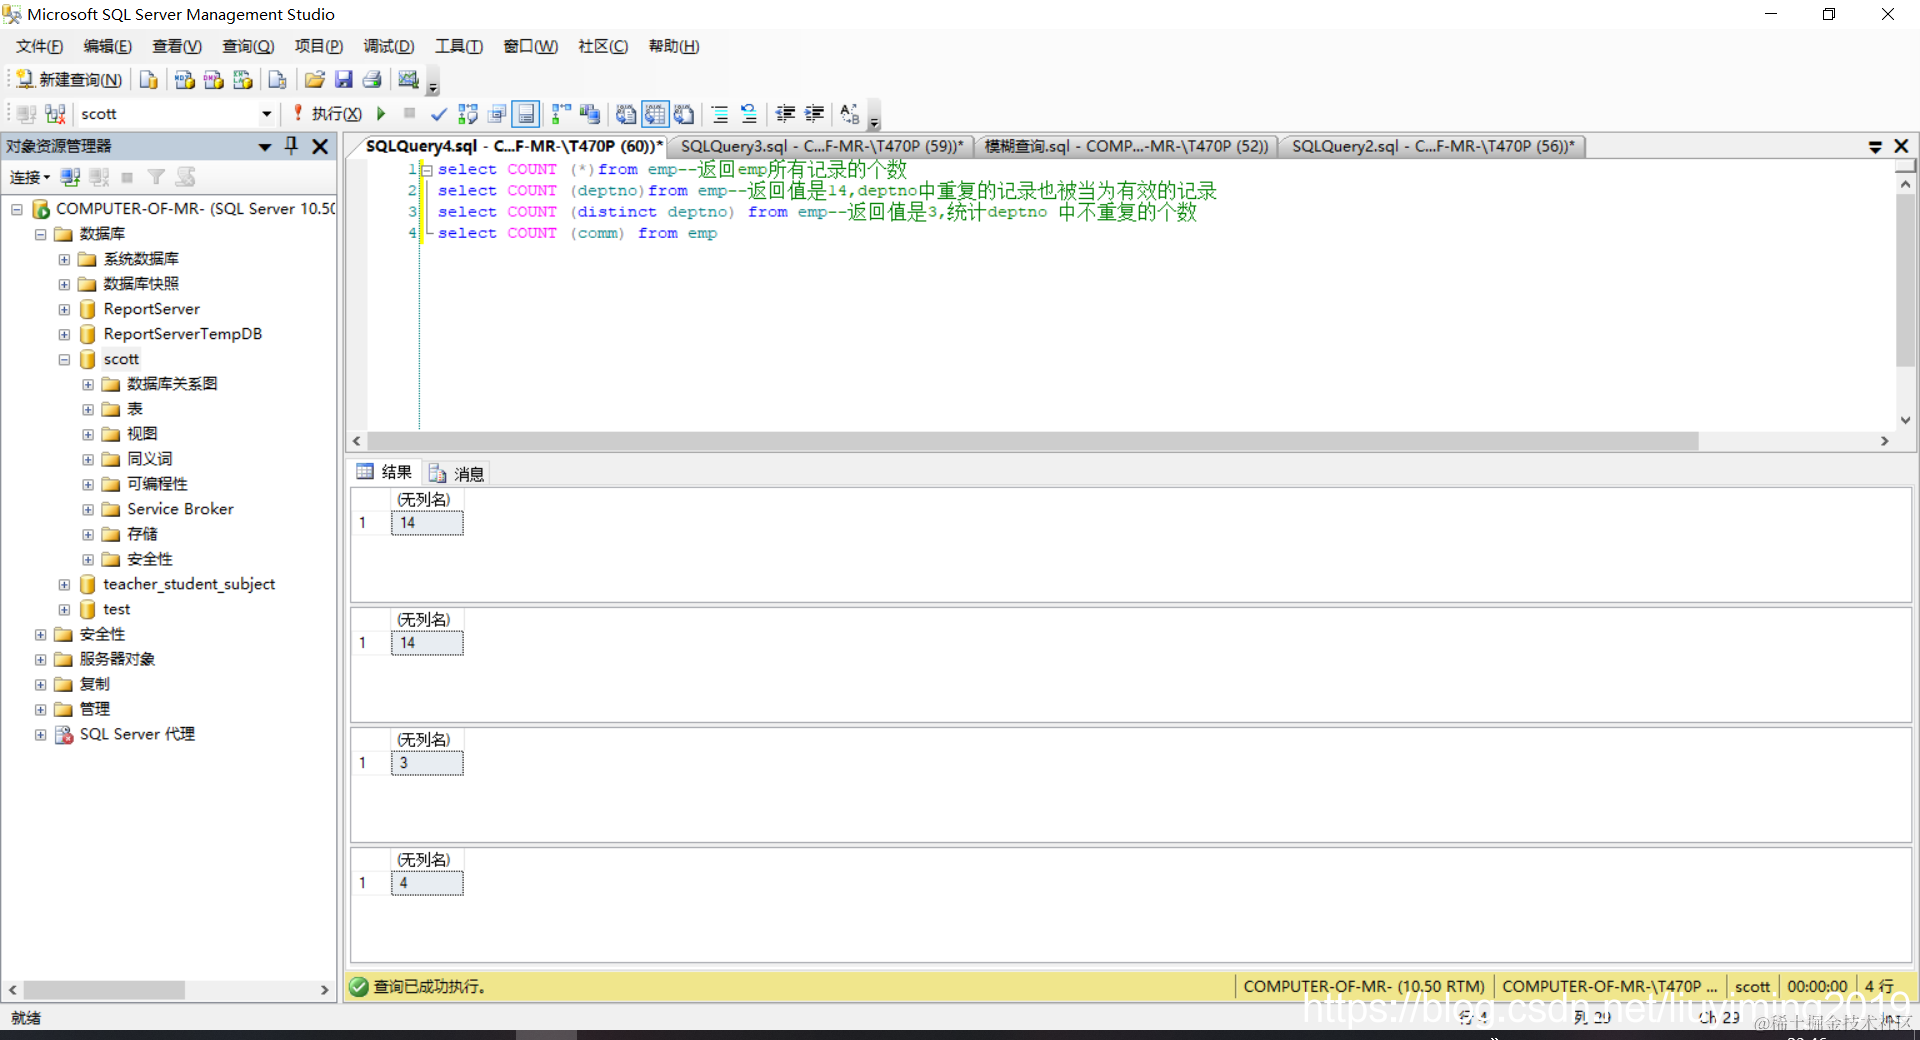Image resolution: width=1920 pixels, height=1040 pixels.
Task: Click the result cell with value 4
Action: pos(427,883)
